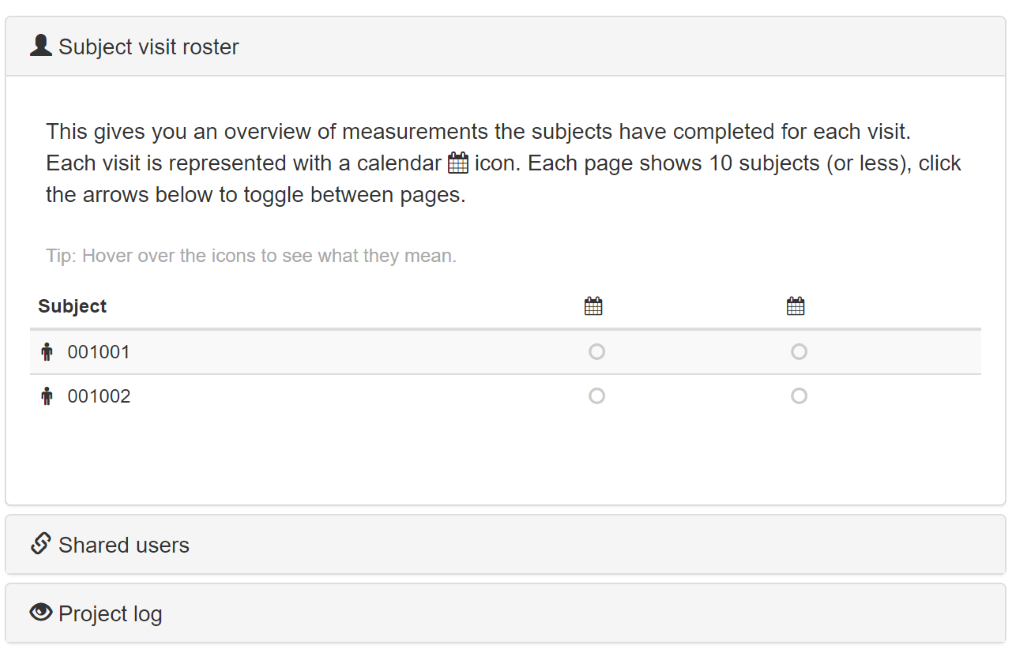The image size is (1024, 653).
Task: Open subject 001002 entry
Action: pos(99,396)
